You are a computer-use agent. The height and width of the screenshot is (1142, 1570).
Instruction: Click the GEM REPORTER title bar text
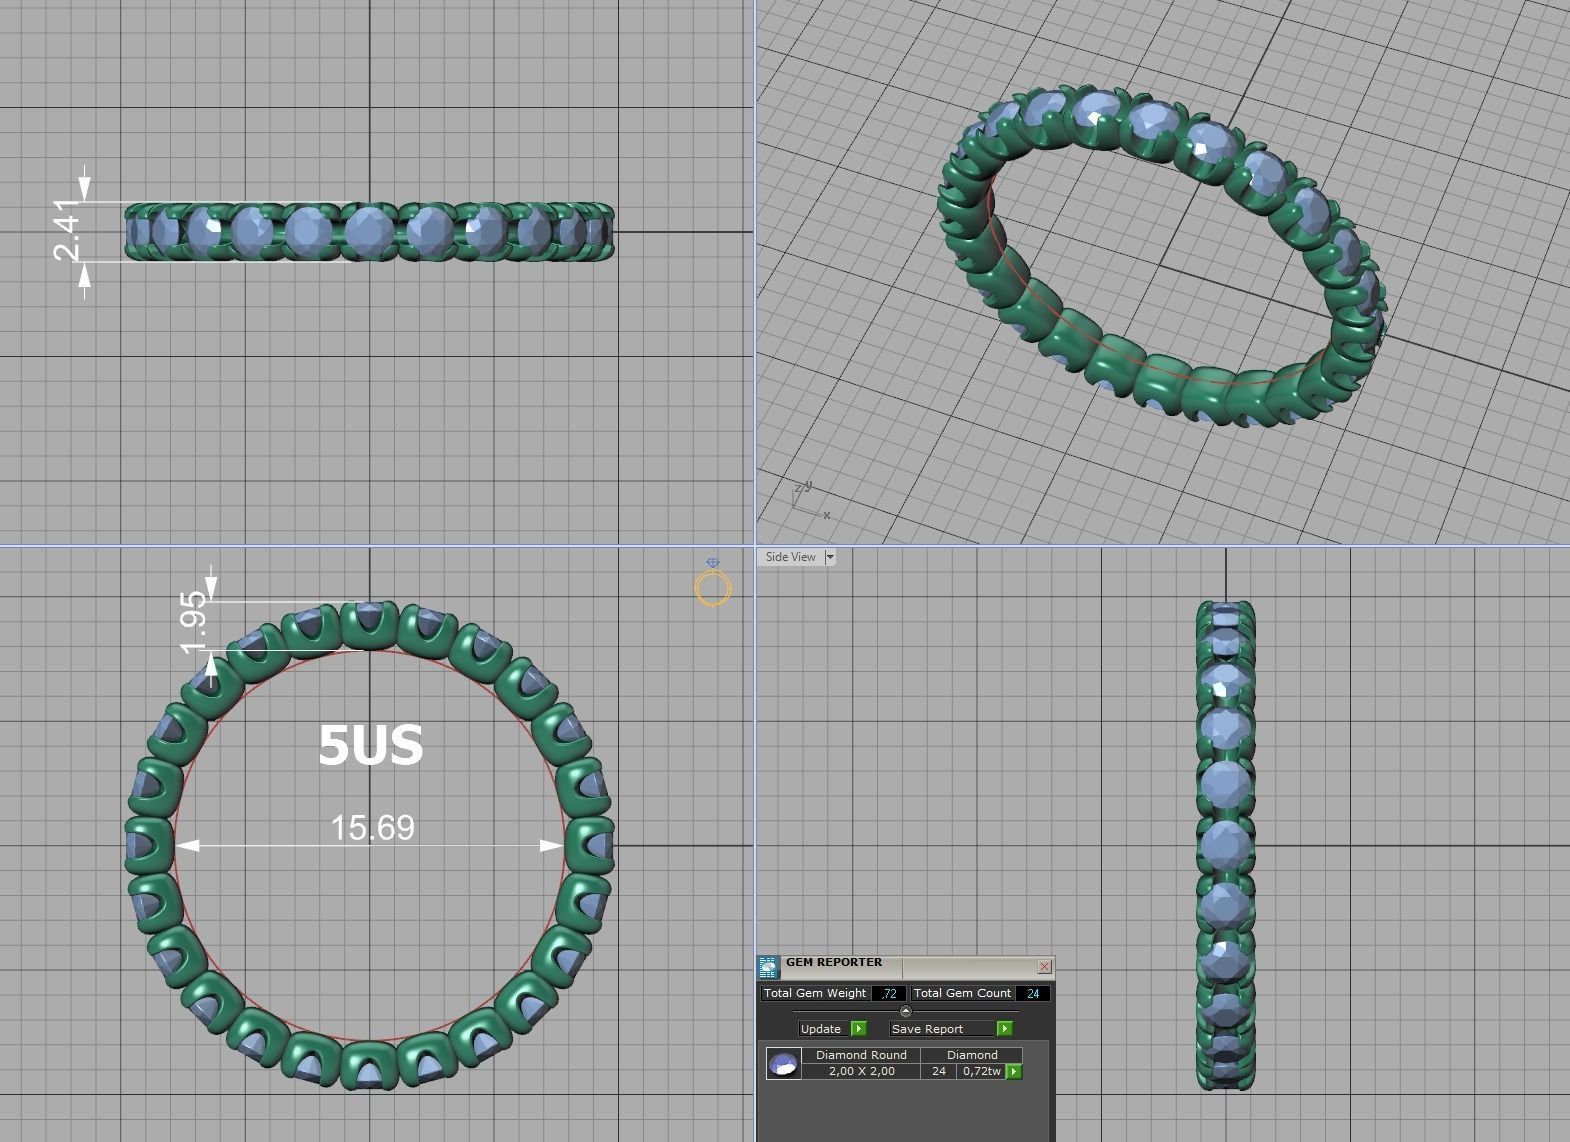pyautogui.click(x=834, y=962)
